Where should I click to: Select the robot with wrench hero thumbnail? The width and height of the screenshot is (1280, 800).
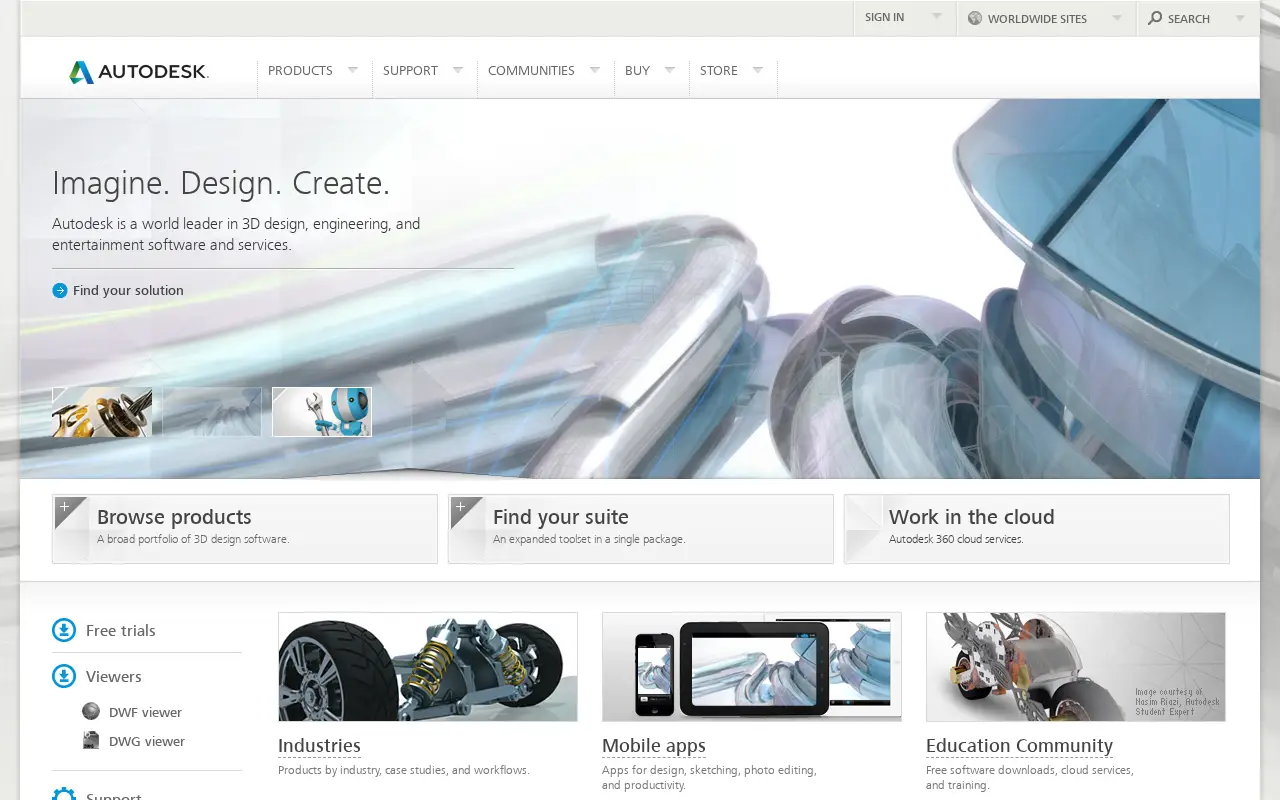click(322, 412)
